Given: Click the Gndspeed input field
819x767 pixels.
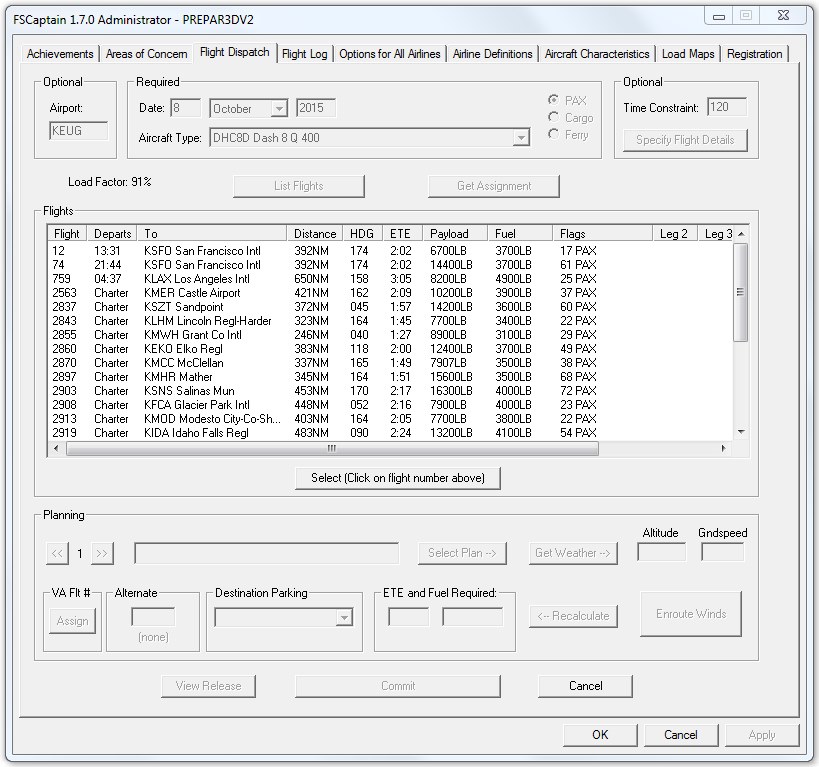Looking at the screenshot, I should [722, 552].
